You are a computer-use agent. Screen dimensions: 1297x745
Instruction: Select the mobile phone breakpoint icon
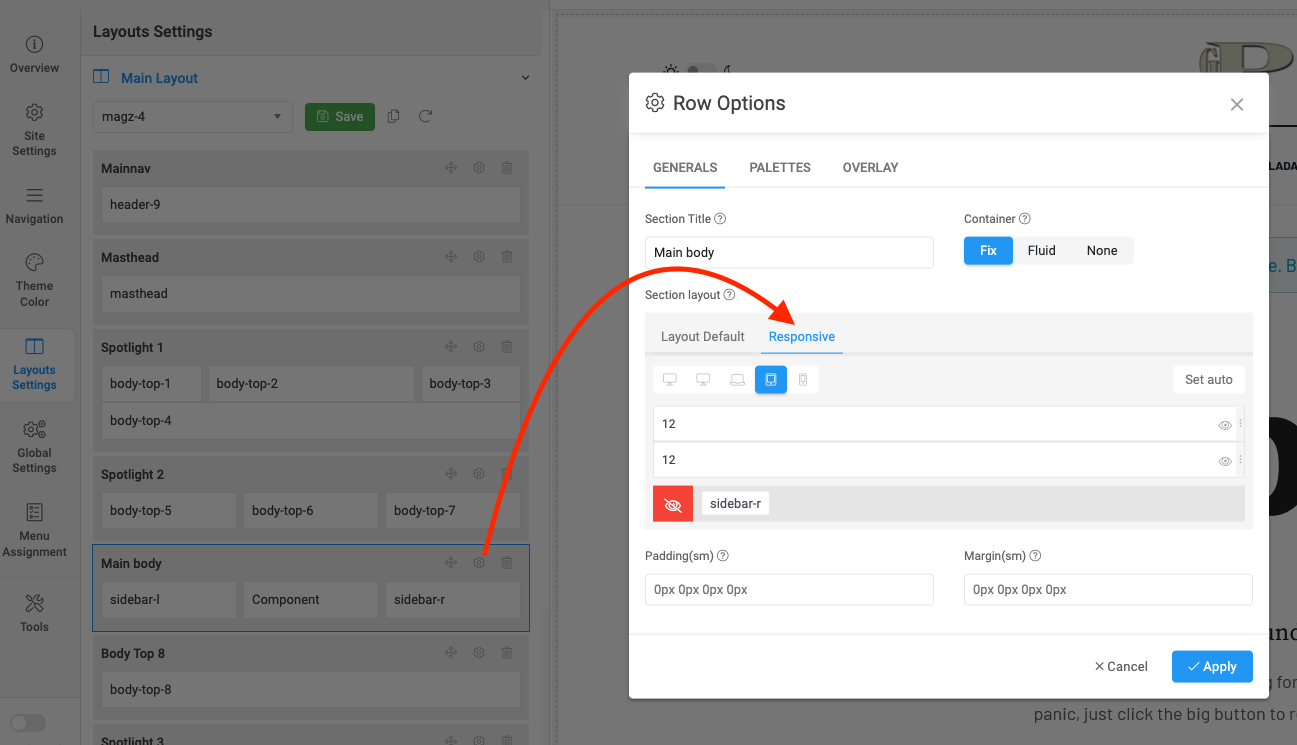click(803, 380)
